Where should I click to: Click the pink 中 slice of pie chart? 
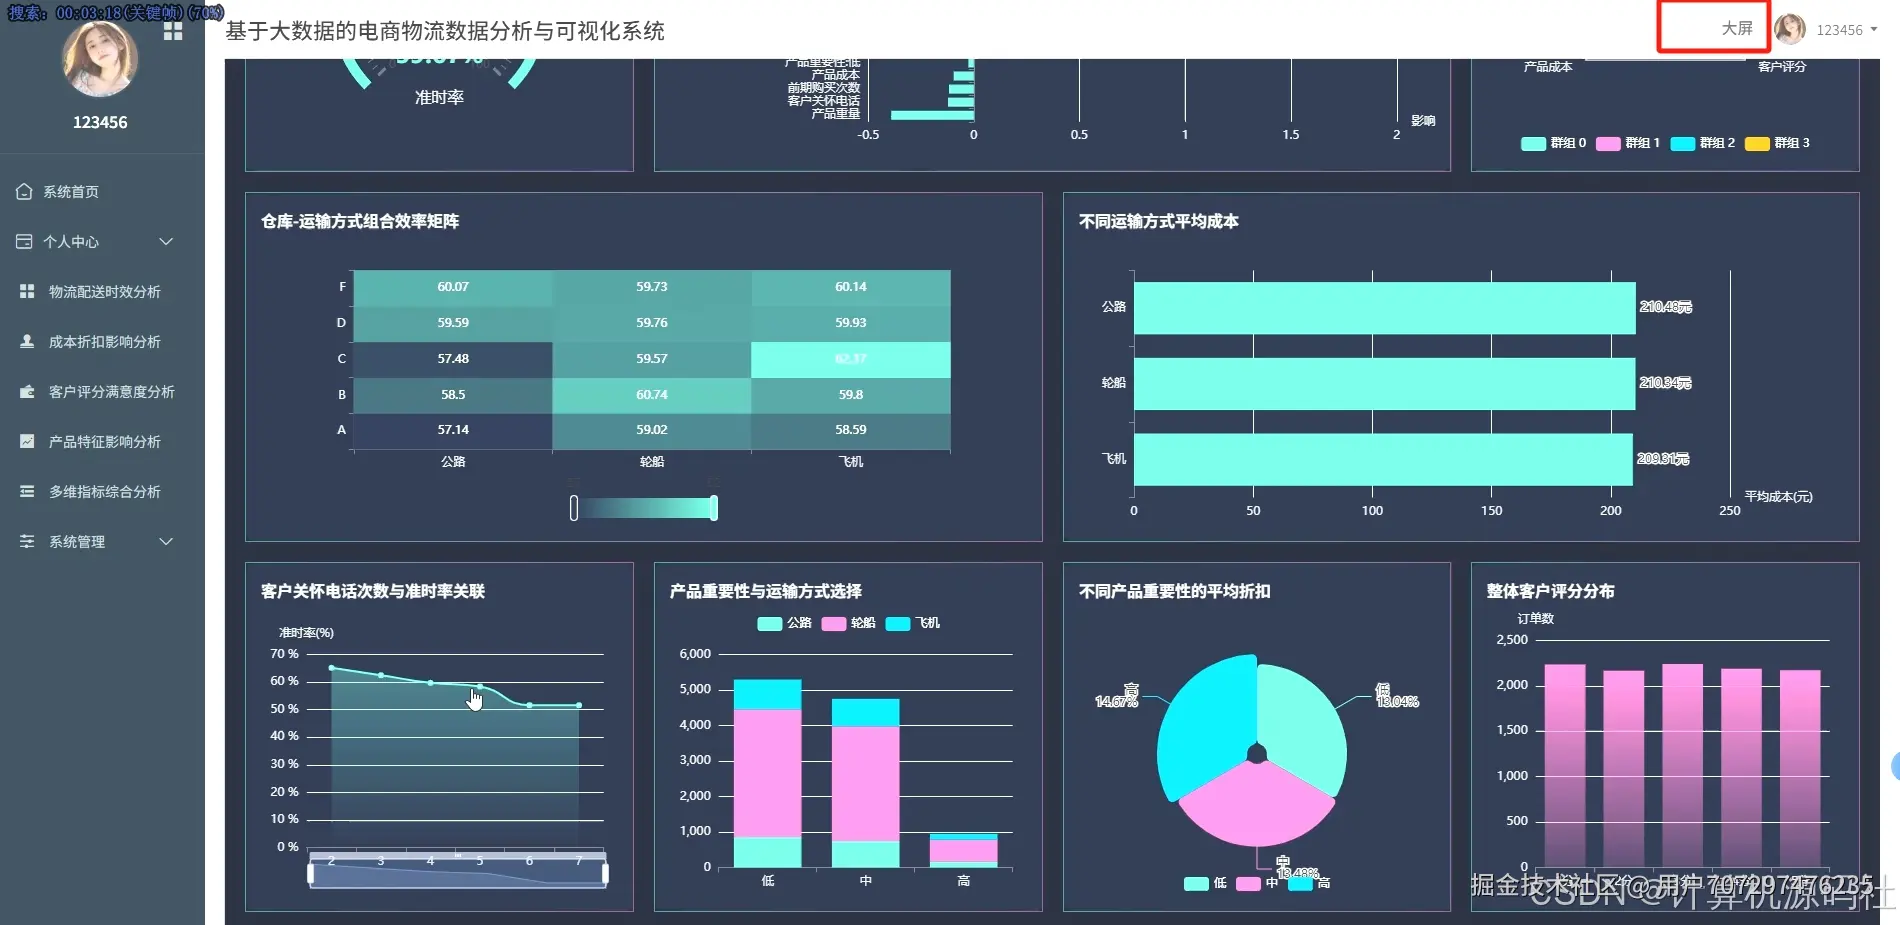click(x=1256, y=805)
